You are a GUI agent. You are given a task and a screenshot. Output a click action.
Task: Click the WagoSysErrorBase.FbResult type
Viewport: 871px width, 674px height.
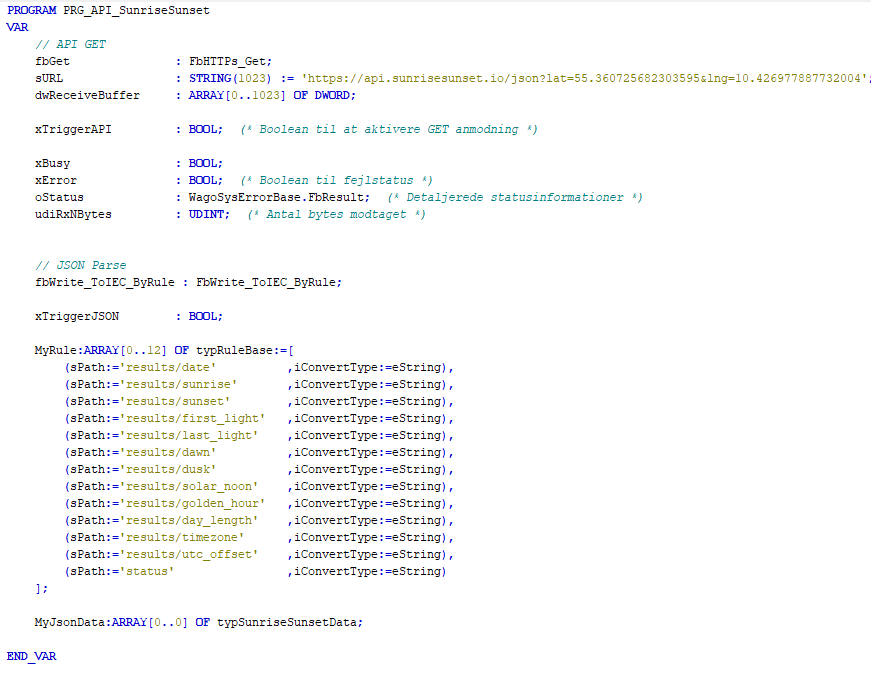pos(279,197)
